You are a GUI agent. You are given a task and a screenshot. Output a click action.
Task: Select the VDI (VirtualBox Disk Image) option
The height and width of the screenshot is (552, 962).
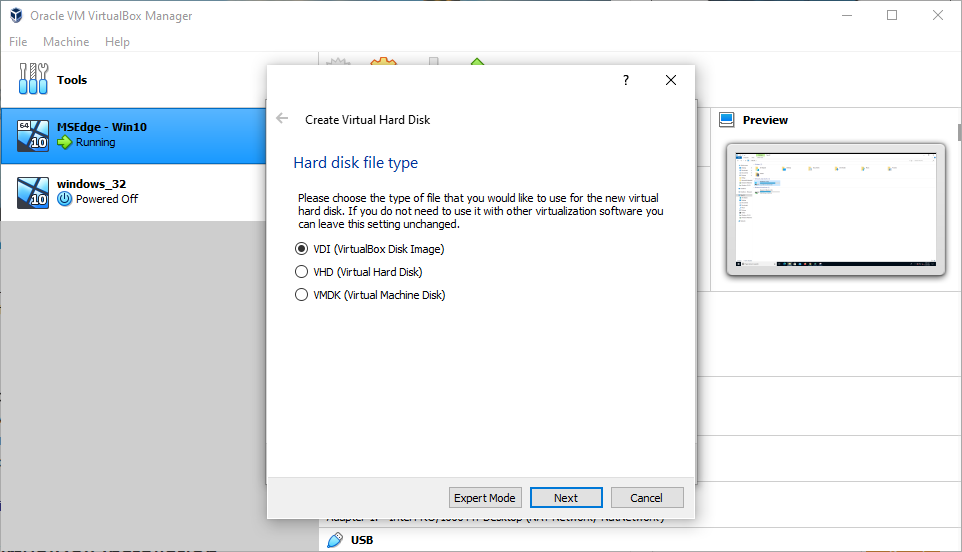pos(370,249)
